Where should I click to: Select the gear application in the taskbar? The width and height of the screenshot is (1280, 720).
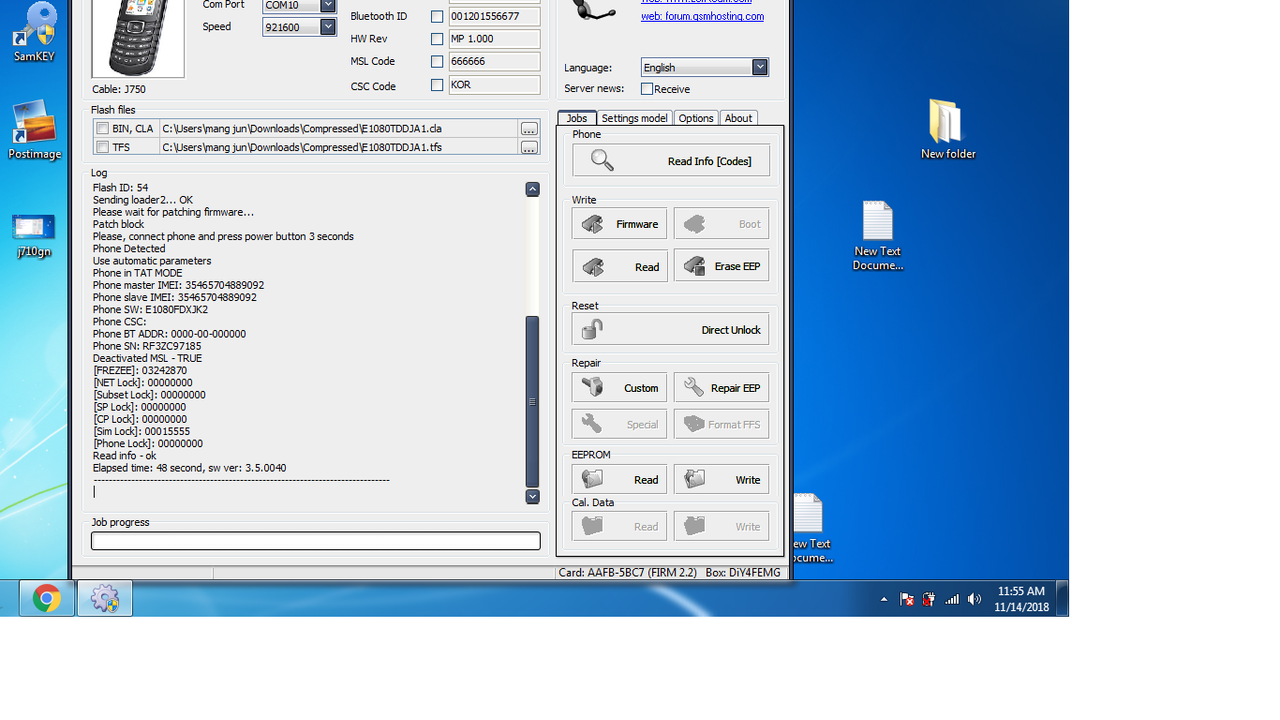click(104, 598)
